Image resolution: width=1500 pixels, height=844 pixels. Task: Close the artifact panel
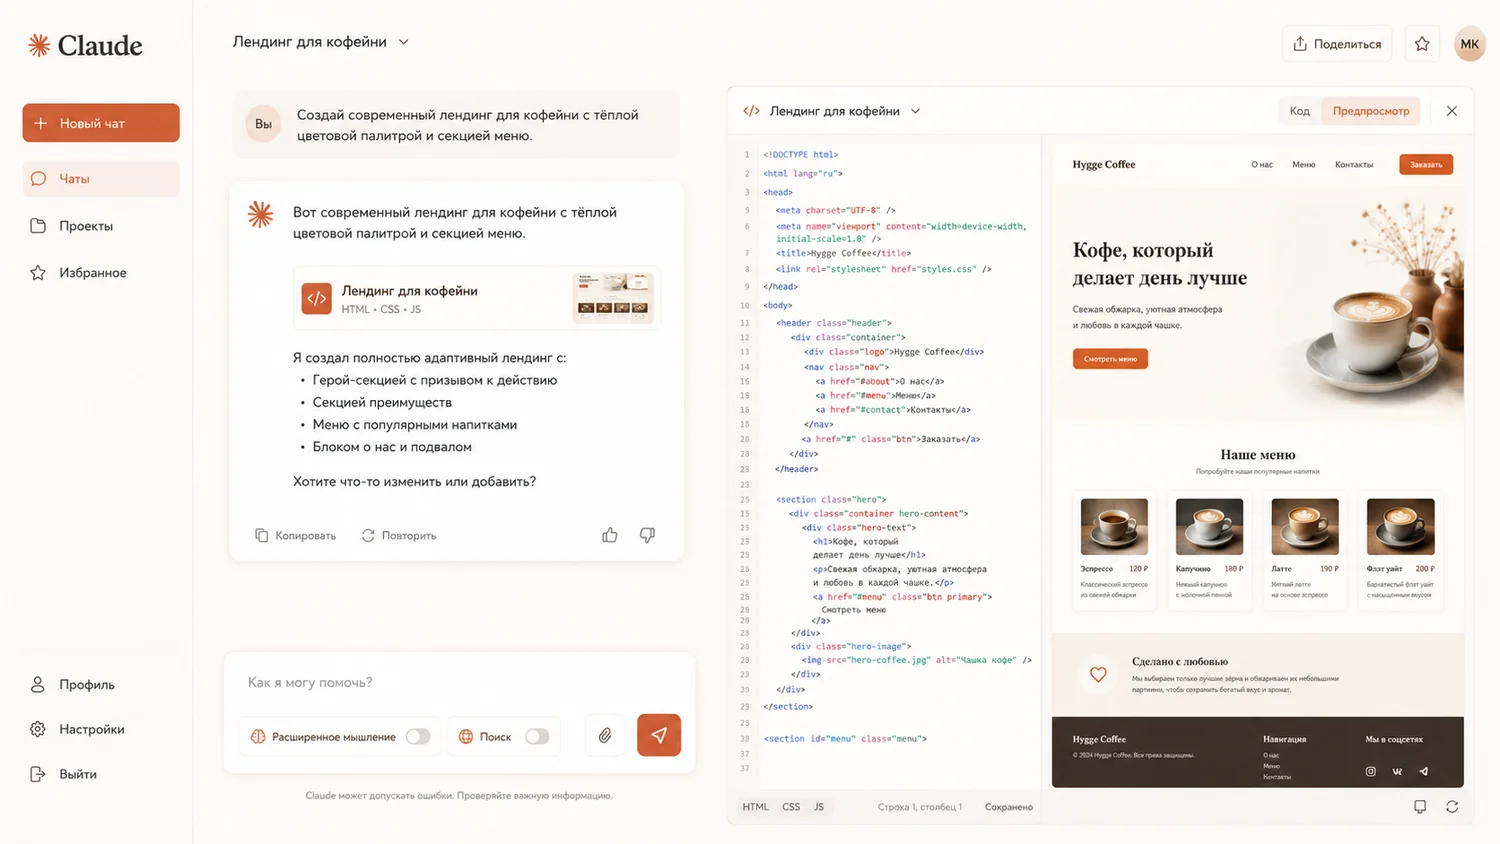[x=1452, y=111]
